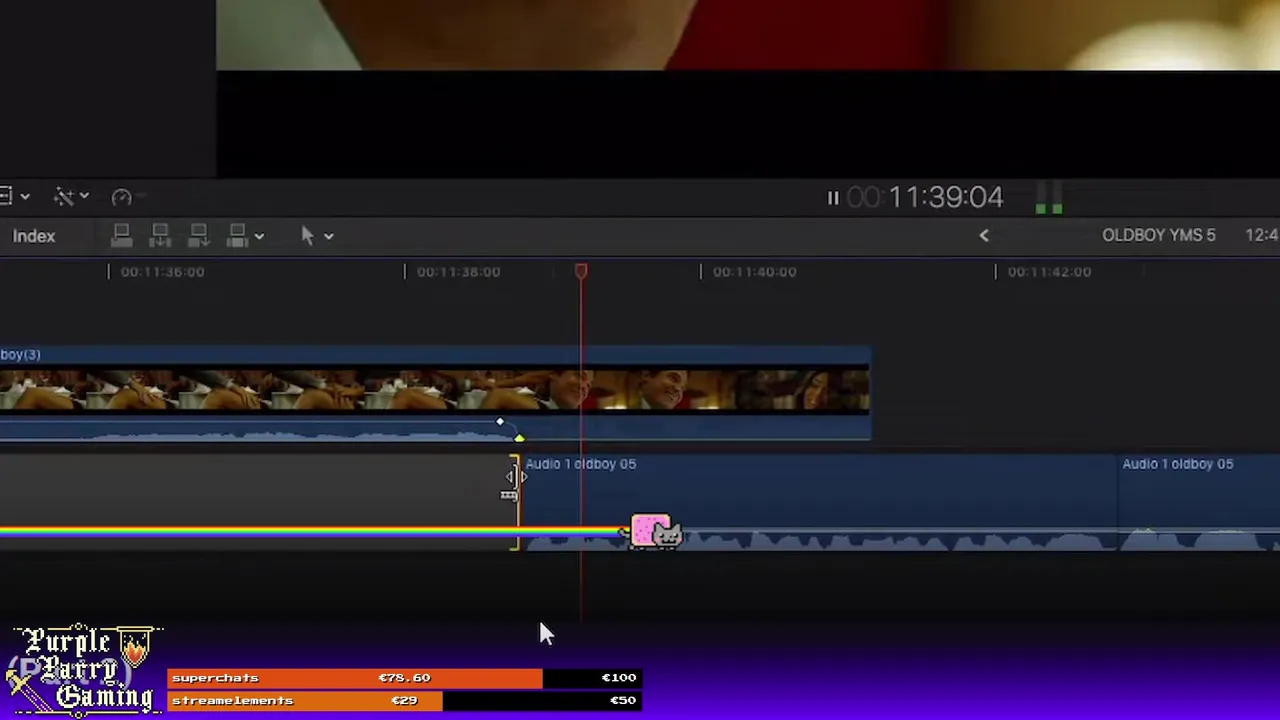
Task: Click the 00:11:38:00 ruler mark
Action: pyautogui.click(x=458, y=271)
